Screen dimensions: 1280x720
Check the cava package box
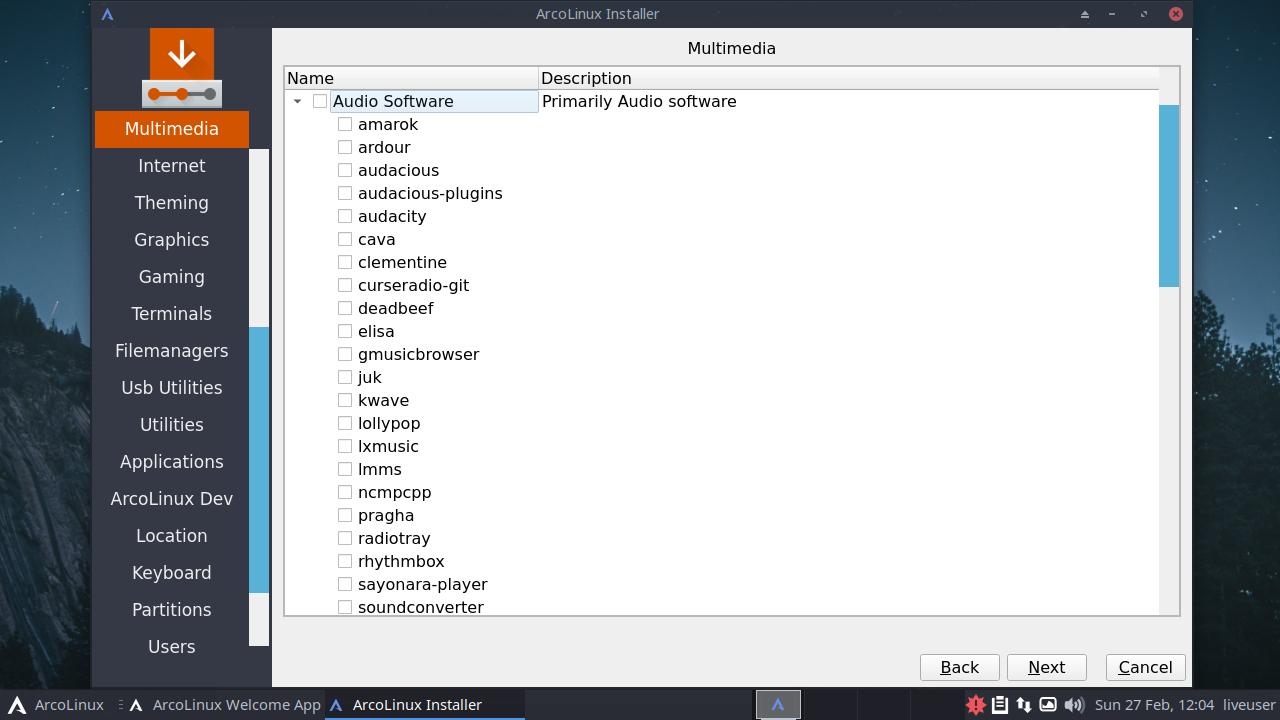[x=345, y=239]
